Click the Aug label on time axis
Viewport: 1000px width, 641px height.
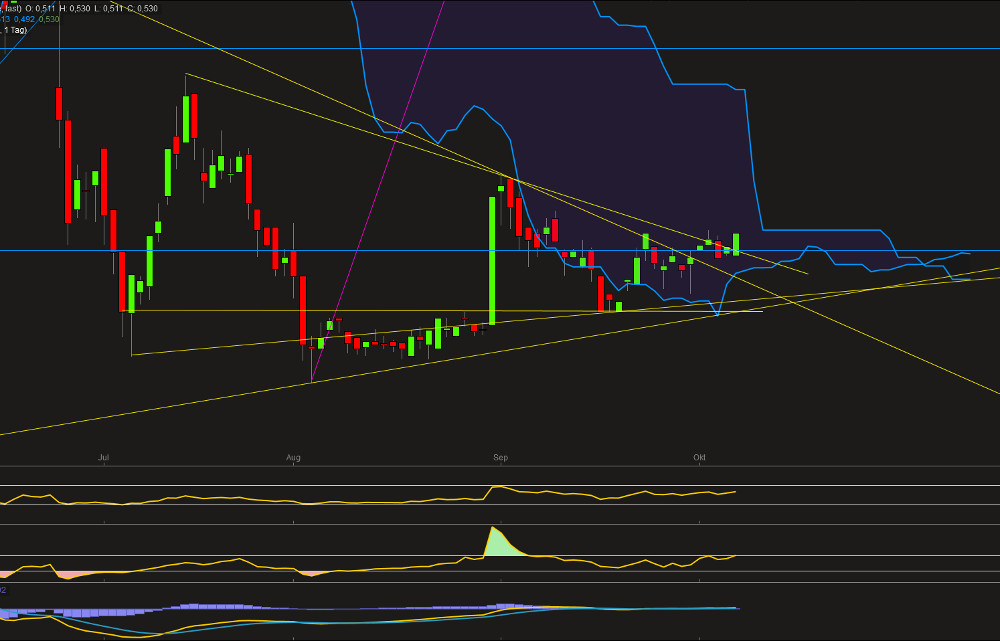pos(293,457)
